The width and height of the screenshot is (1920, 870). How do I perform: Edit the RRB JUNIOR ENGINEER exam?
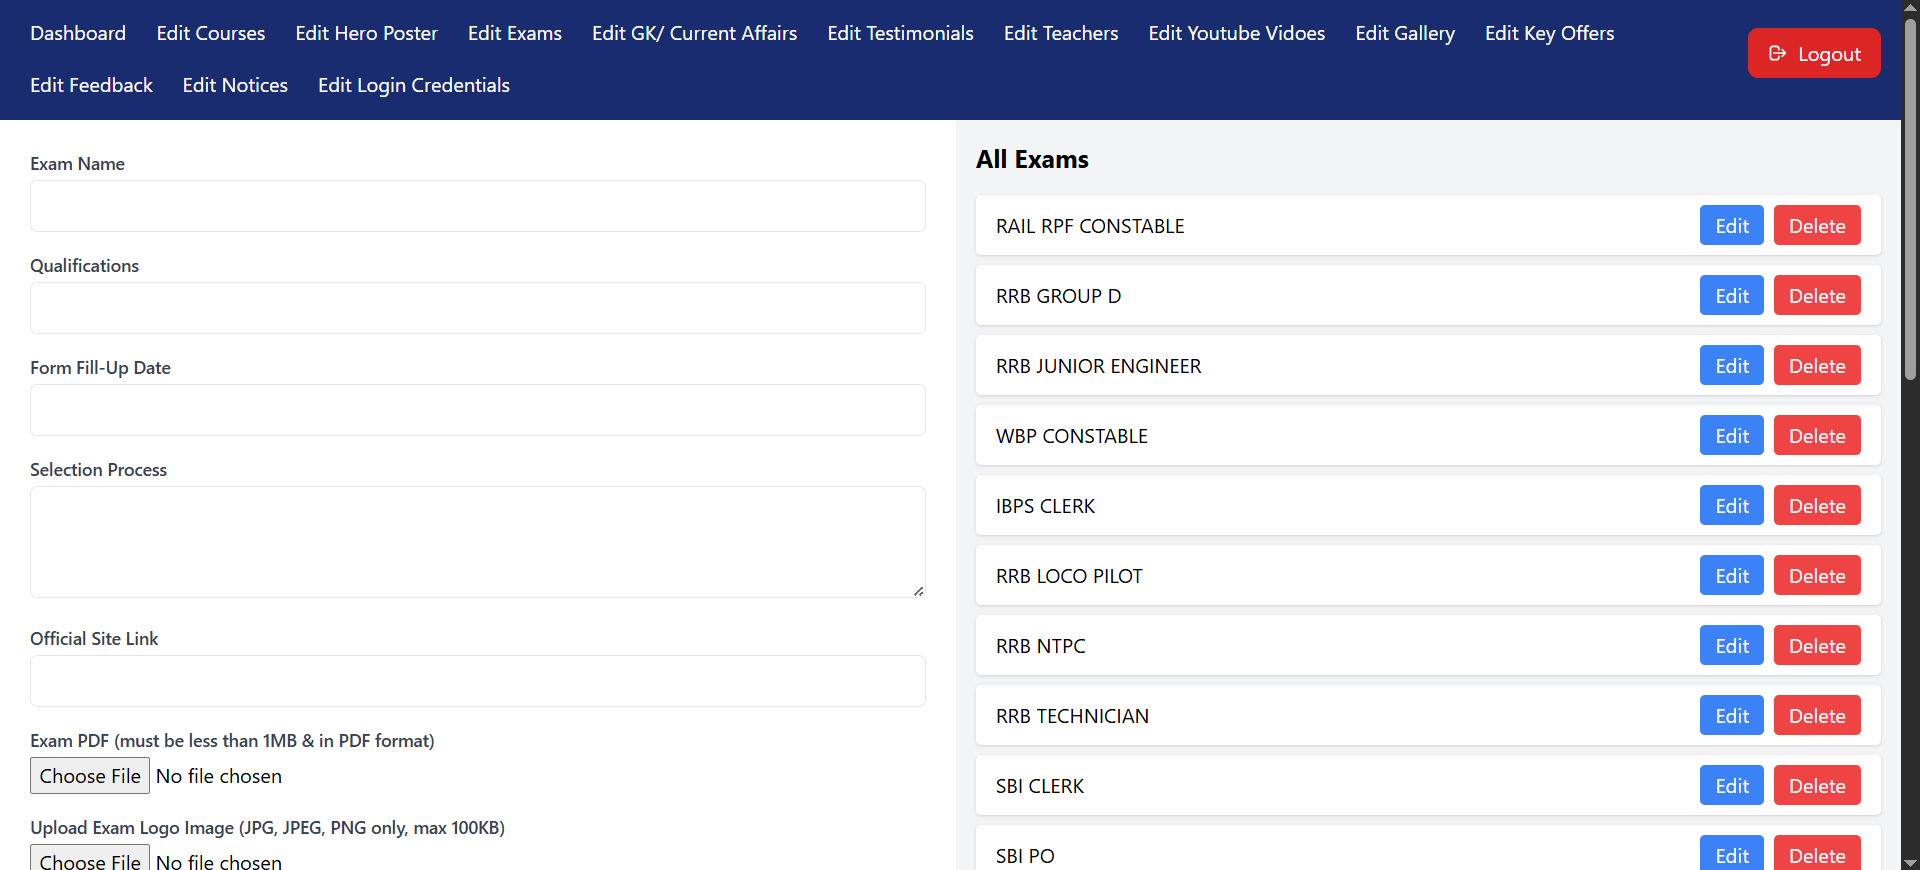pyautogui.click(x=1732, y=365)
